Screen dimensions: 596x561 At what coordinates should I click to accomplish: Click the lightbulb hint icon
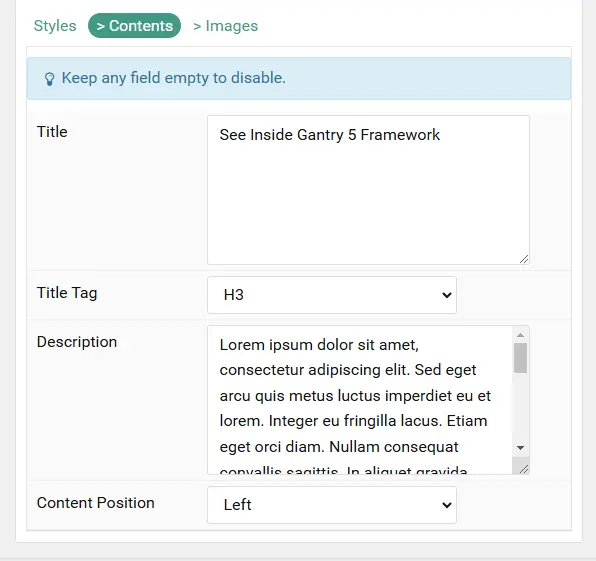tap(49, 79)
